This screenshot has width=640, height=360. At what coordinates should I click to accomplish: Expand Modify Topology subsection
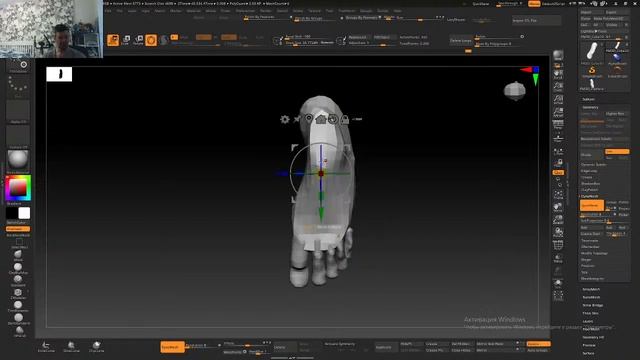pyautogui.click(x=594, y=253)
